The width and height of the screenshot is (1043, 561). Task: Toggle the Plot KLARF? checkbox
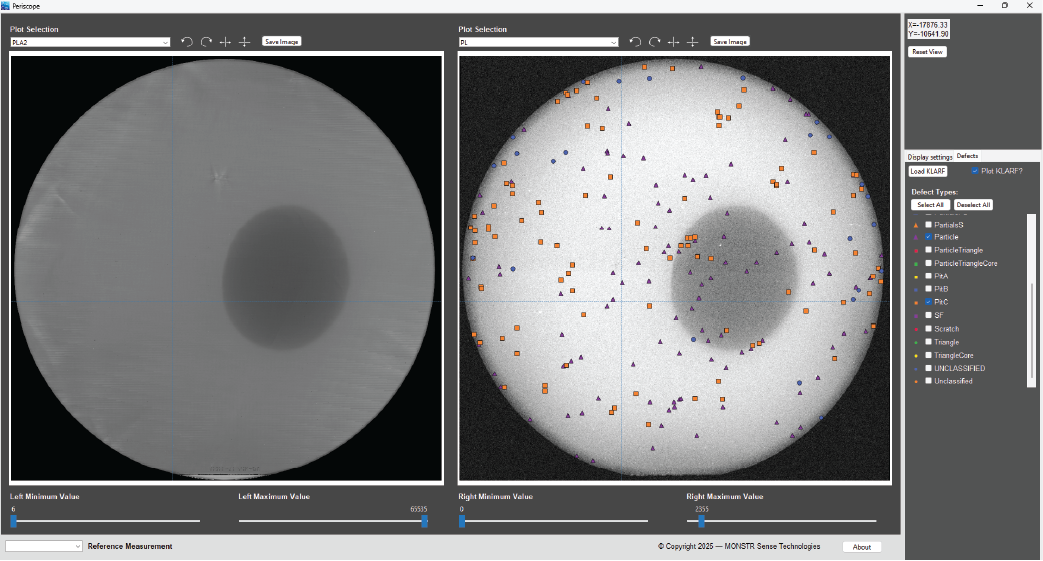pos(975,171)
